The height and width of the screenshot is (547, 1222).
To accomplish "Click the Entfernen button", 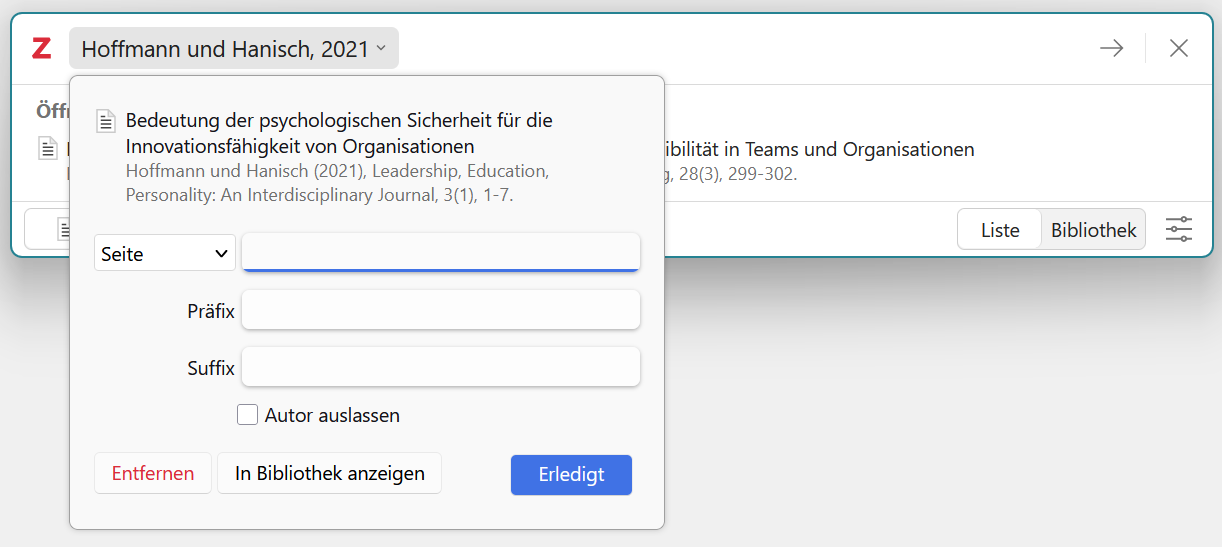I will click(153, 474).
